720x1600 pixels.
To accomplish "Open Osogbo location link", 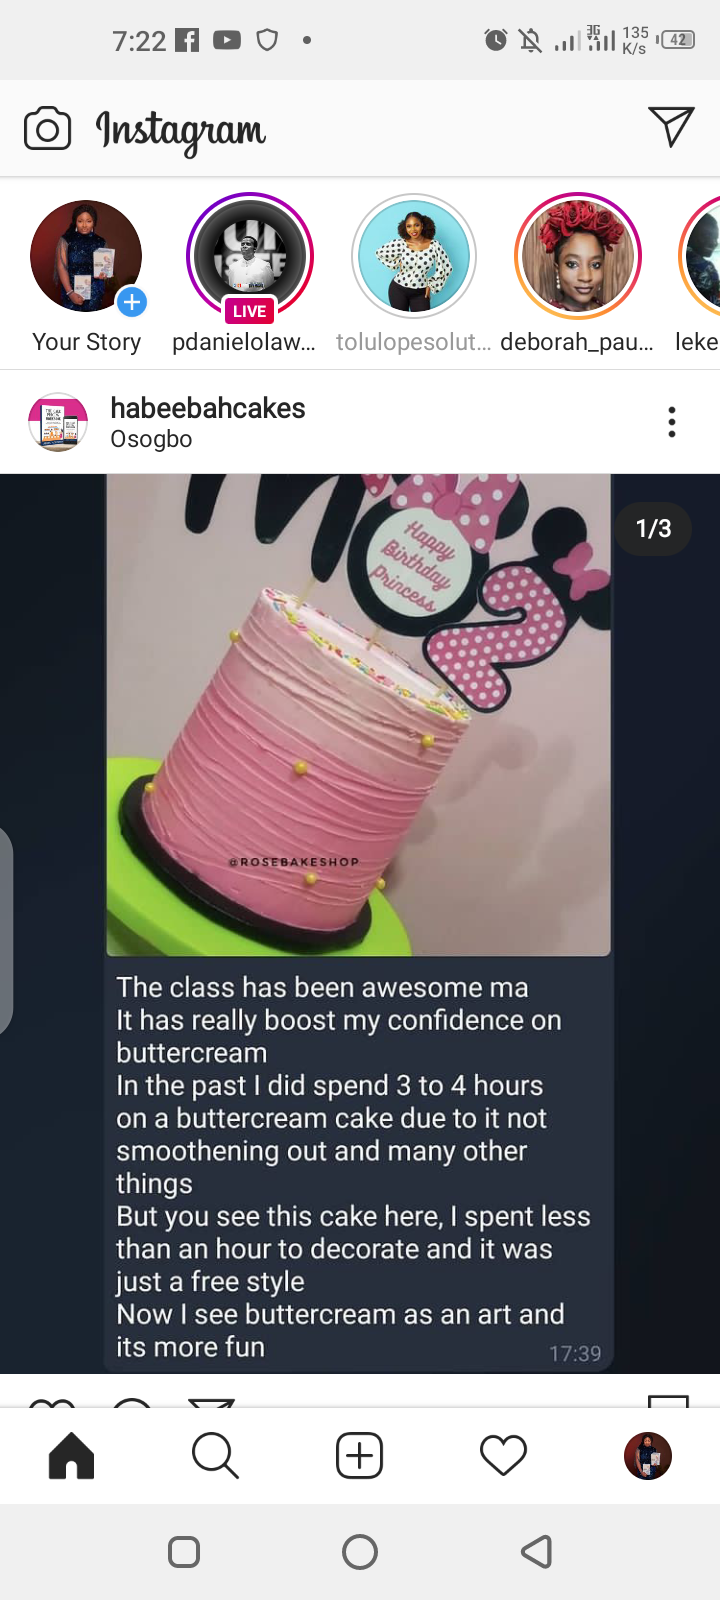I will coord(151,439).
